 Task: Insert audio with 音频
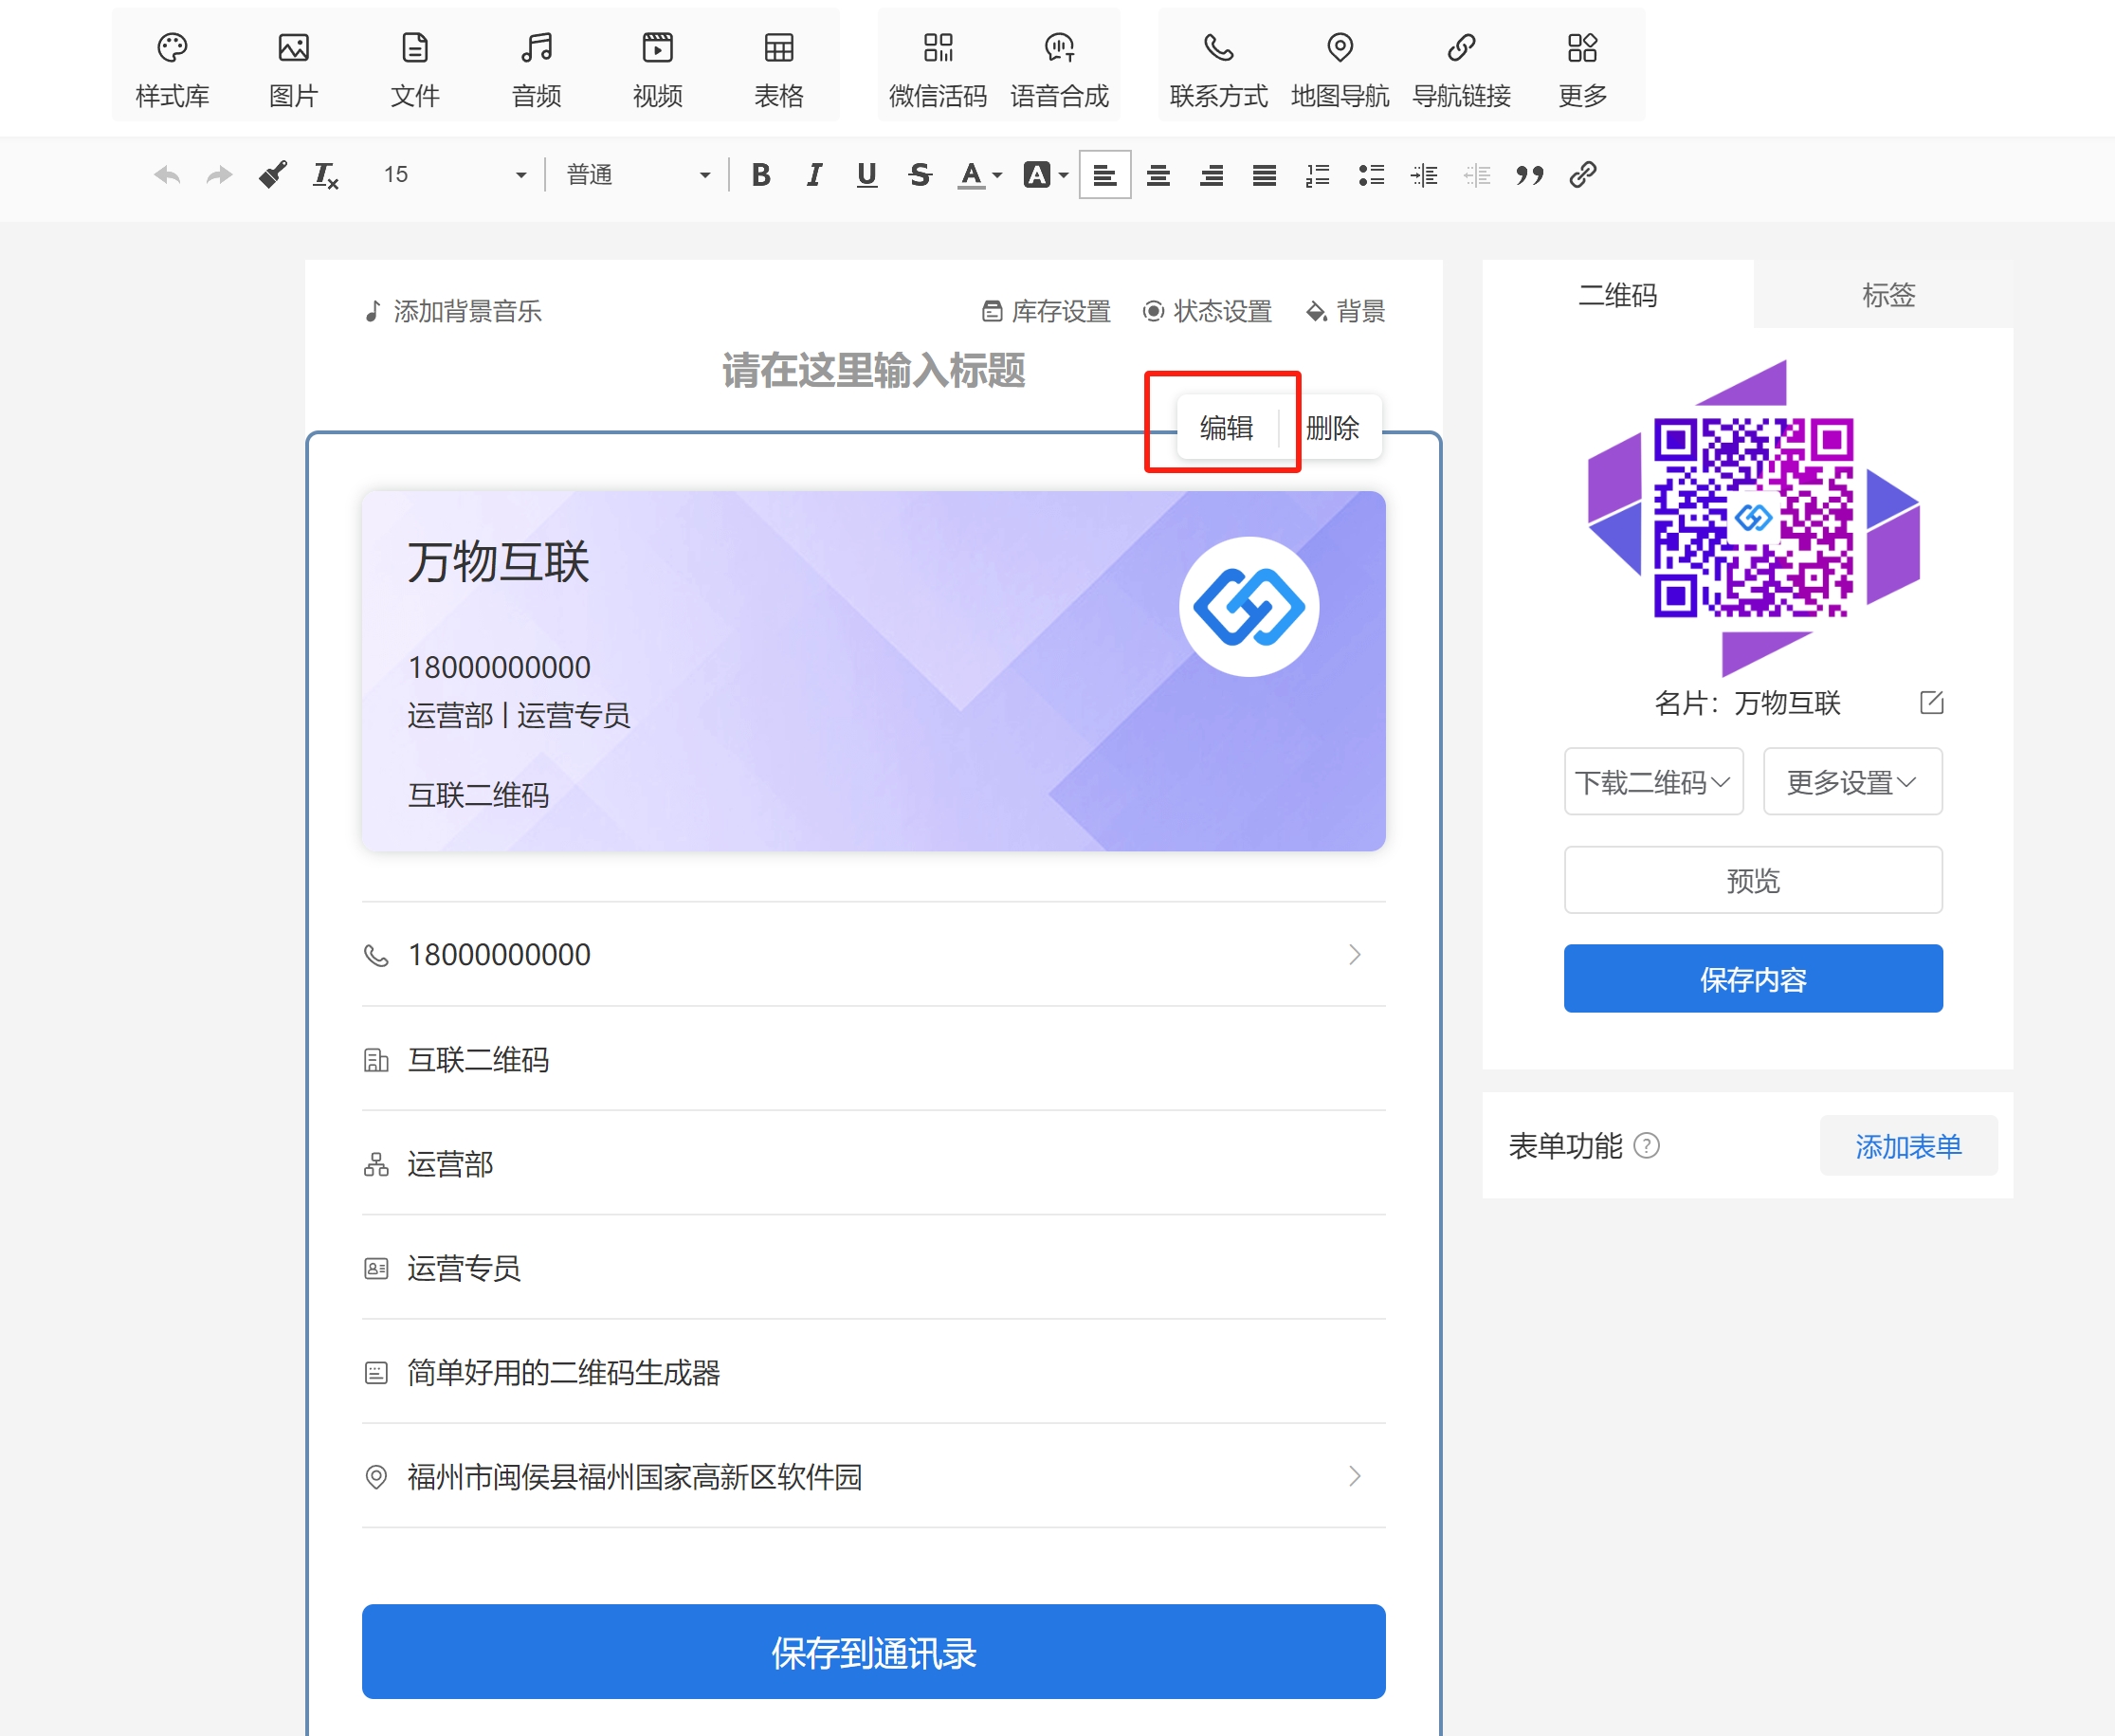[x=536, y=68]
